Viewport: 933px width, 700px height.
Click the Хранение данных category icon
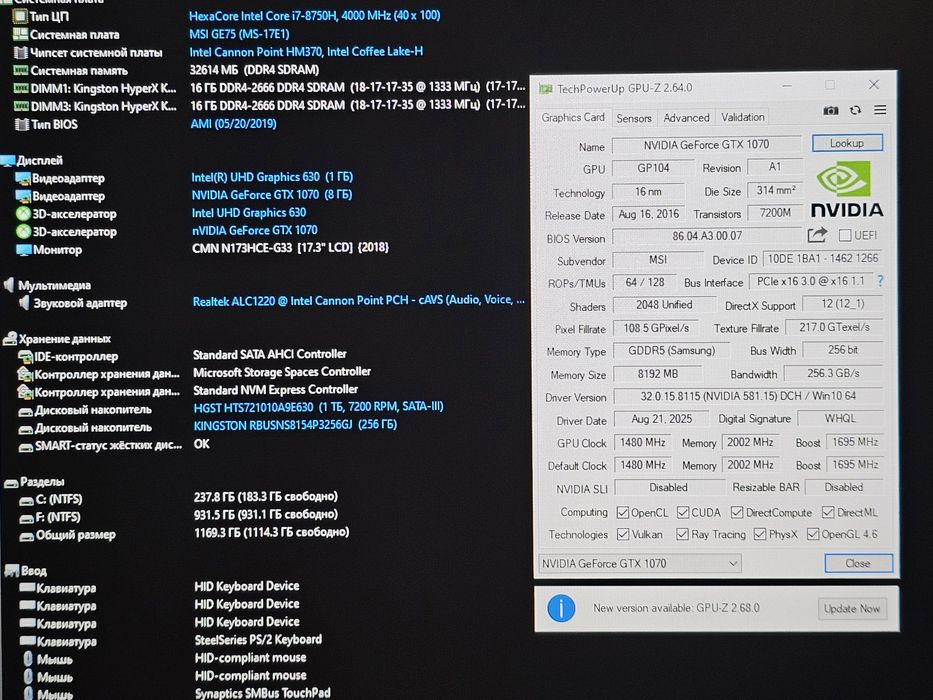pos(10,339)
